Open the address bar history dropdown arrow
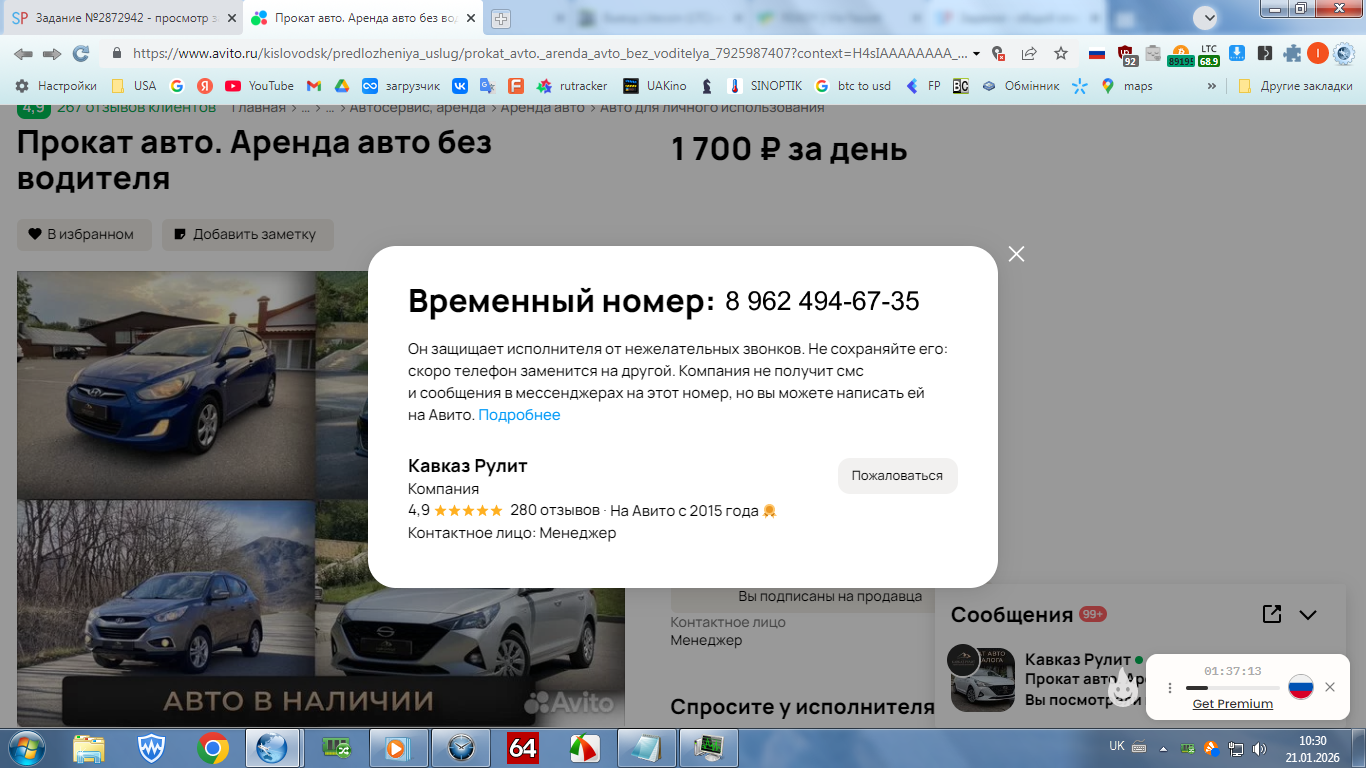 (977, 54)
